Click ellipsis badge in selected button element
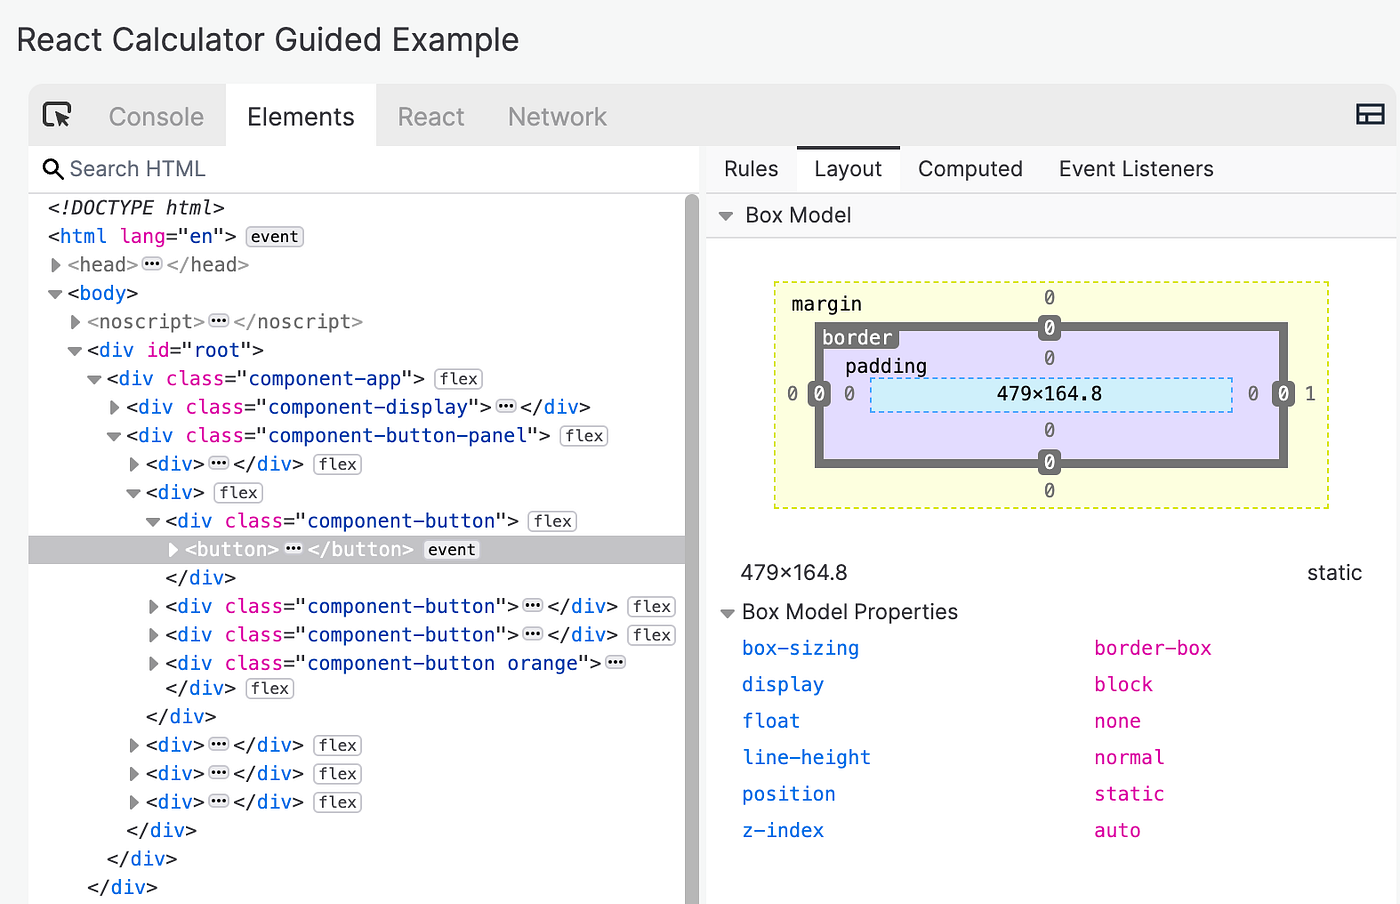This screenshot has width=1400, height=904. click(x=293, y=549)
